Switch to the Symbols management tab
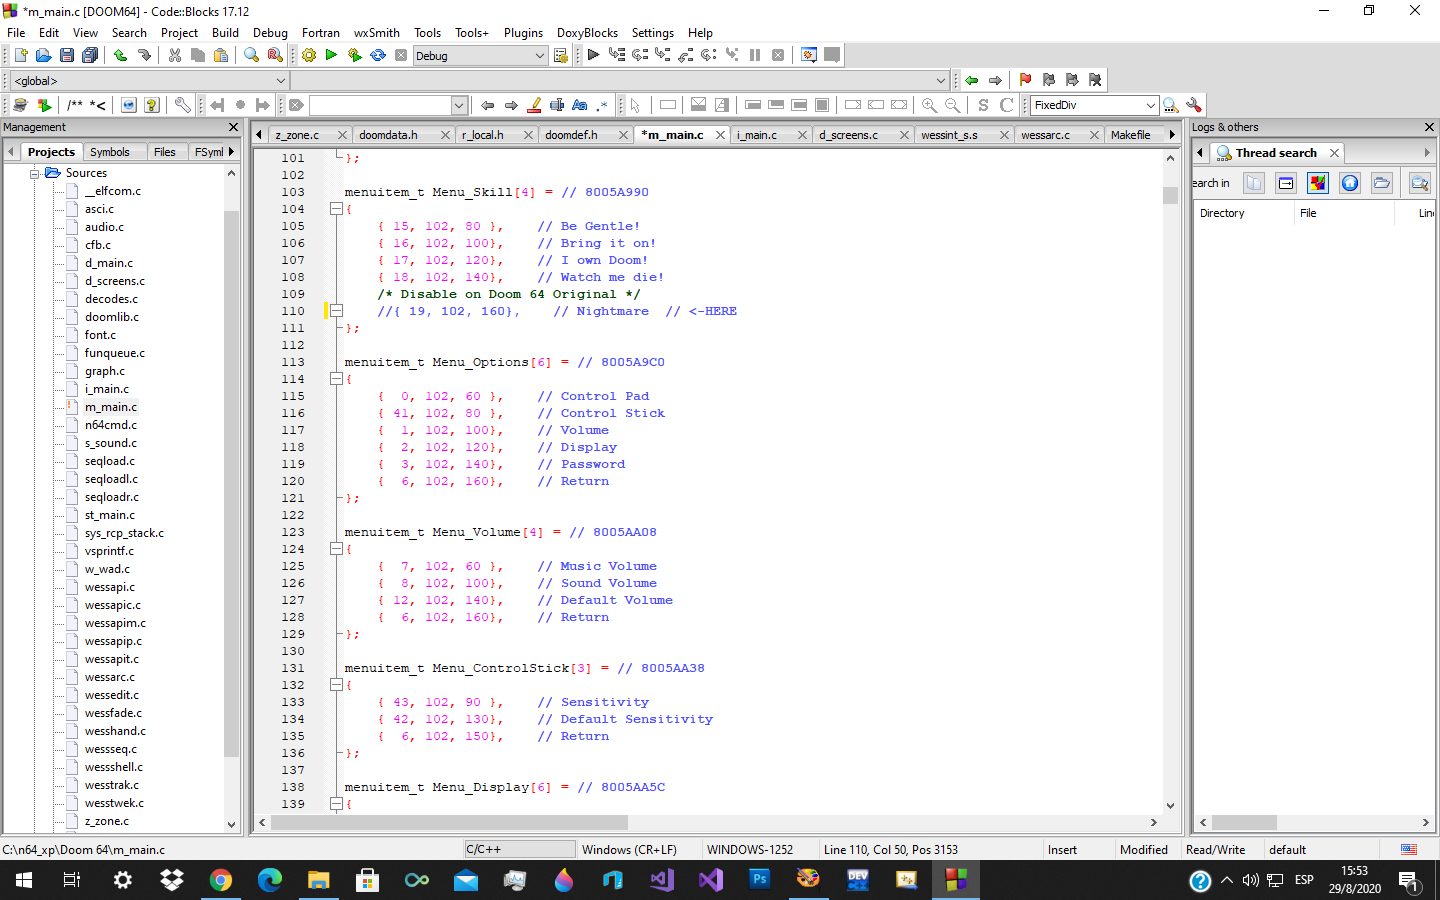This screenshot has width=1440, height=900. [x=110, y=152]
